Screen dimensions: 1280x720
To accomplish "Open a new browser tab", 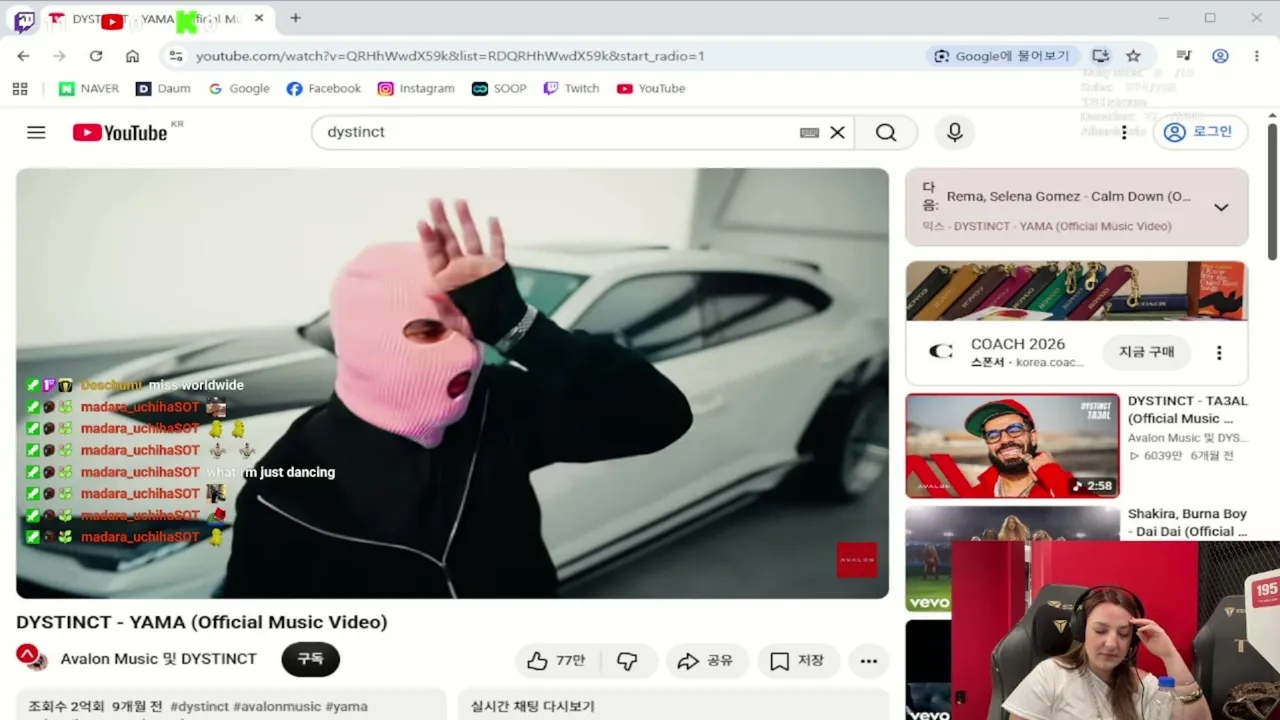I will pos(295,18).
